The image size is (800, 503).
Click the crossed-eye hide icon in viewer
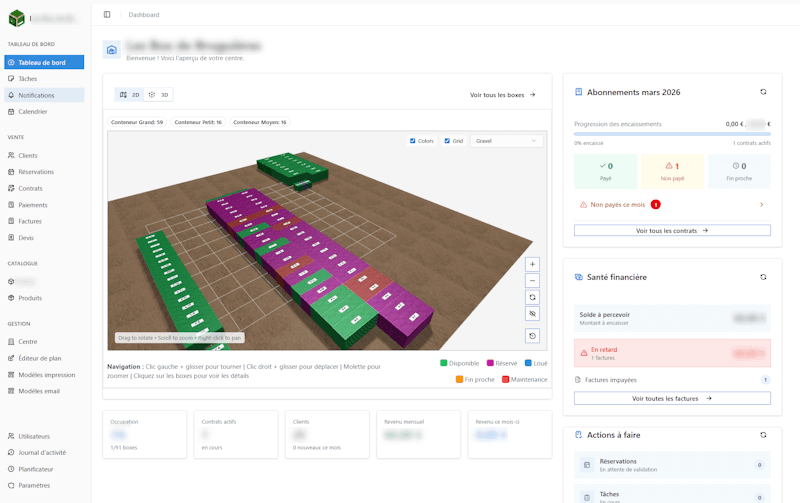(532, 314)
